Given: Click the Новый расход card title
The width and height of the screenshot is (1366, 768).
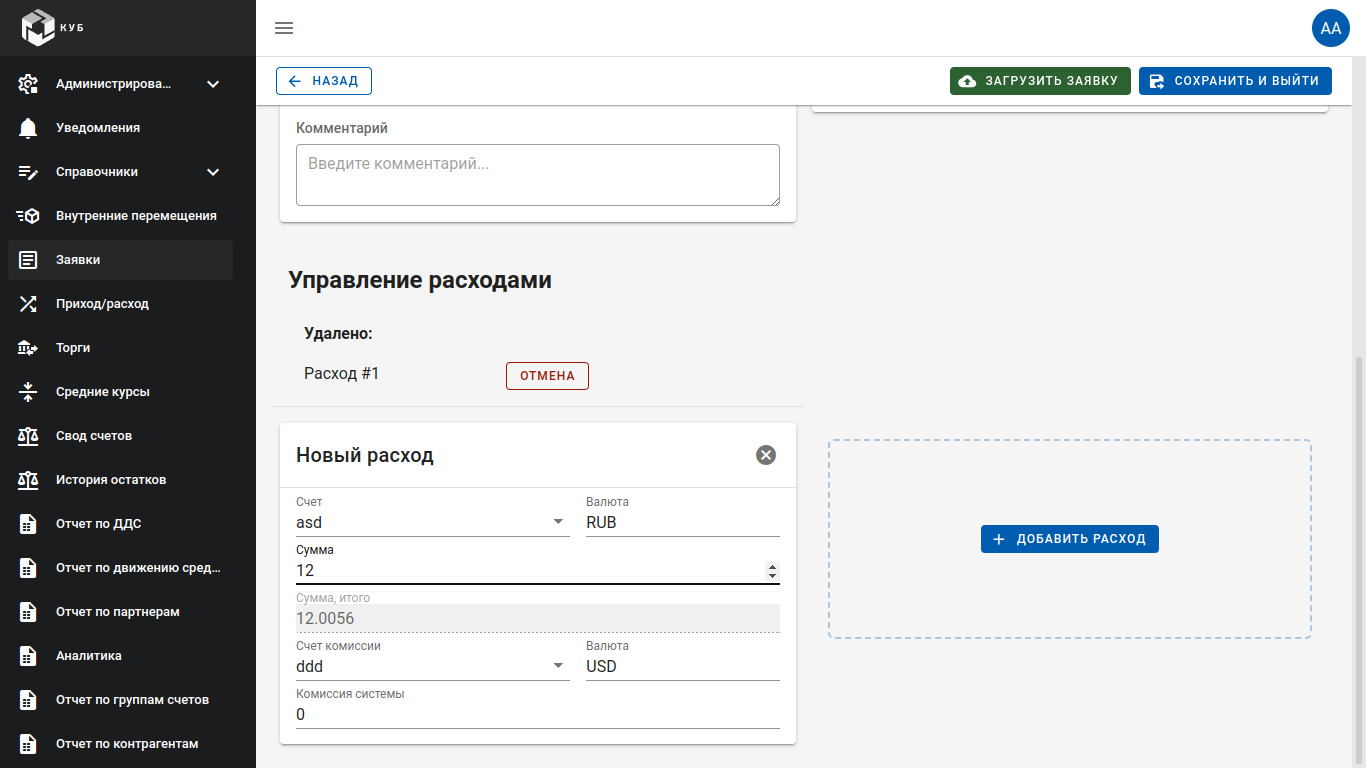Looking at the screenshot, I should click(x=365, y=455).
